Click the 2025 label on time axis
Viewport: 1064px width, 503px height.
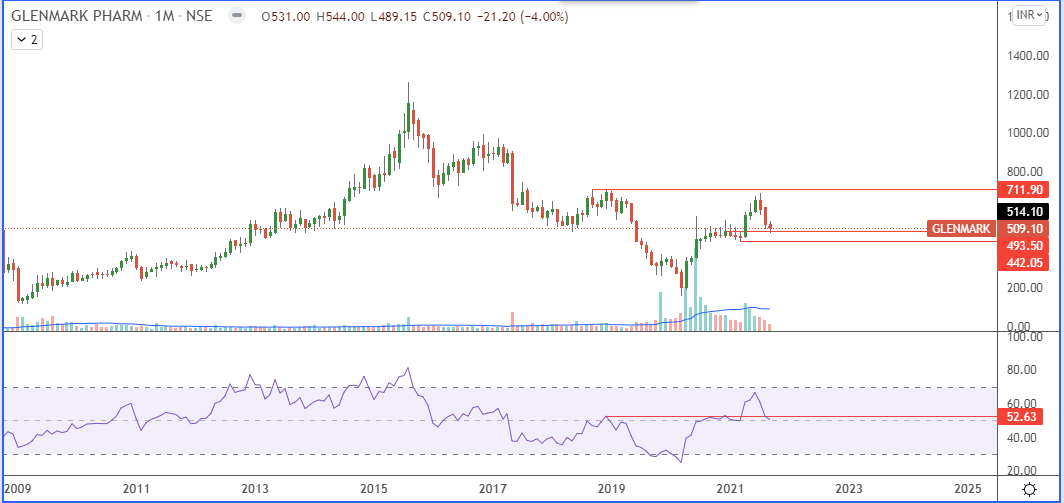[968, 489]
